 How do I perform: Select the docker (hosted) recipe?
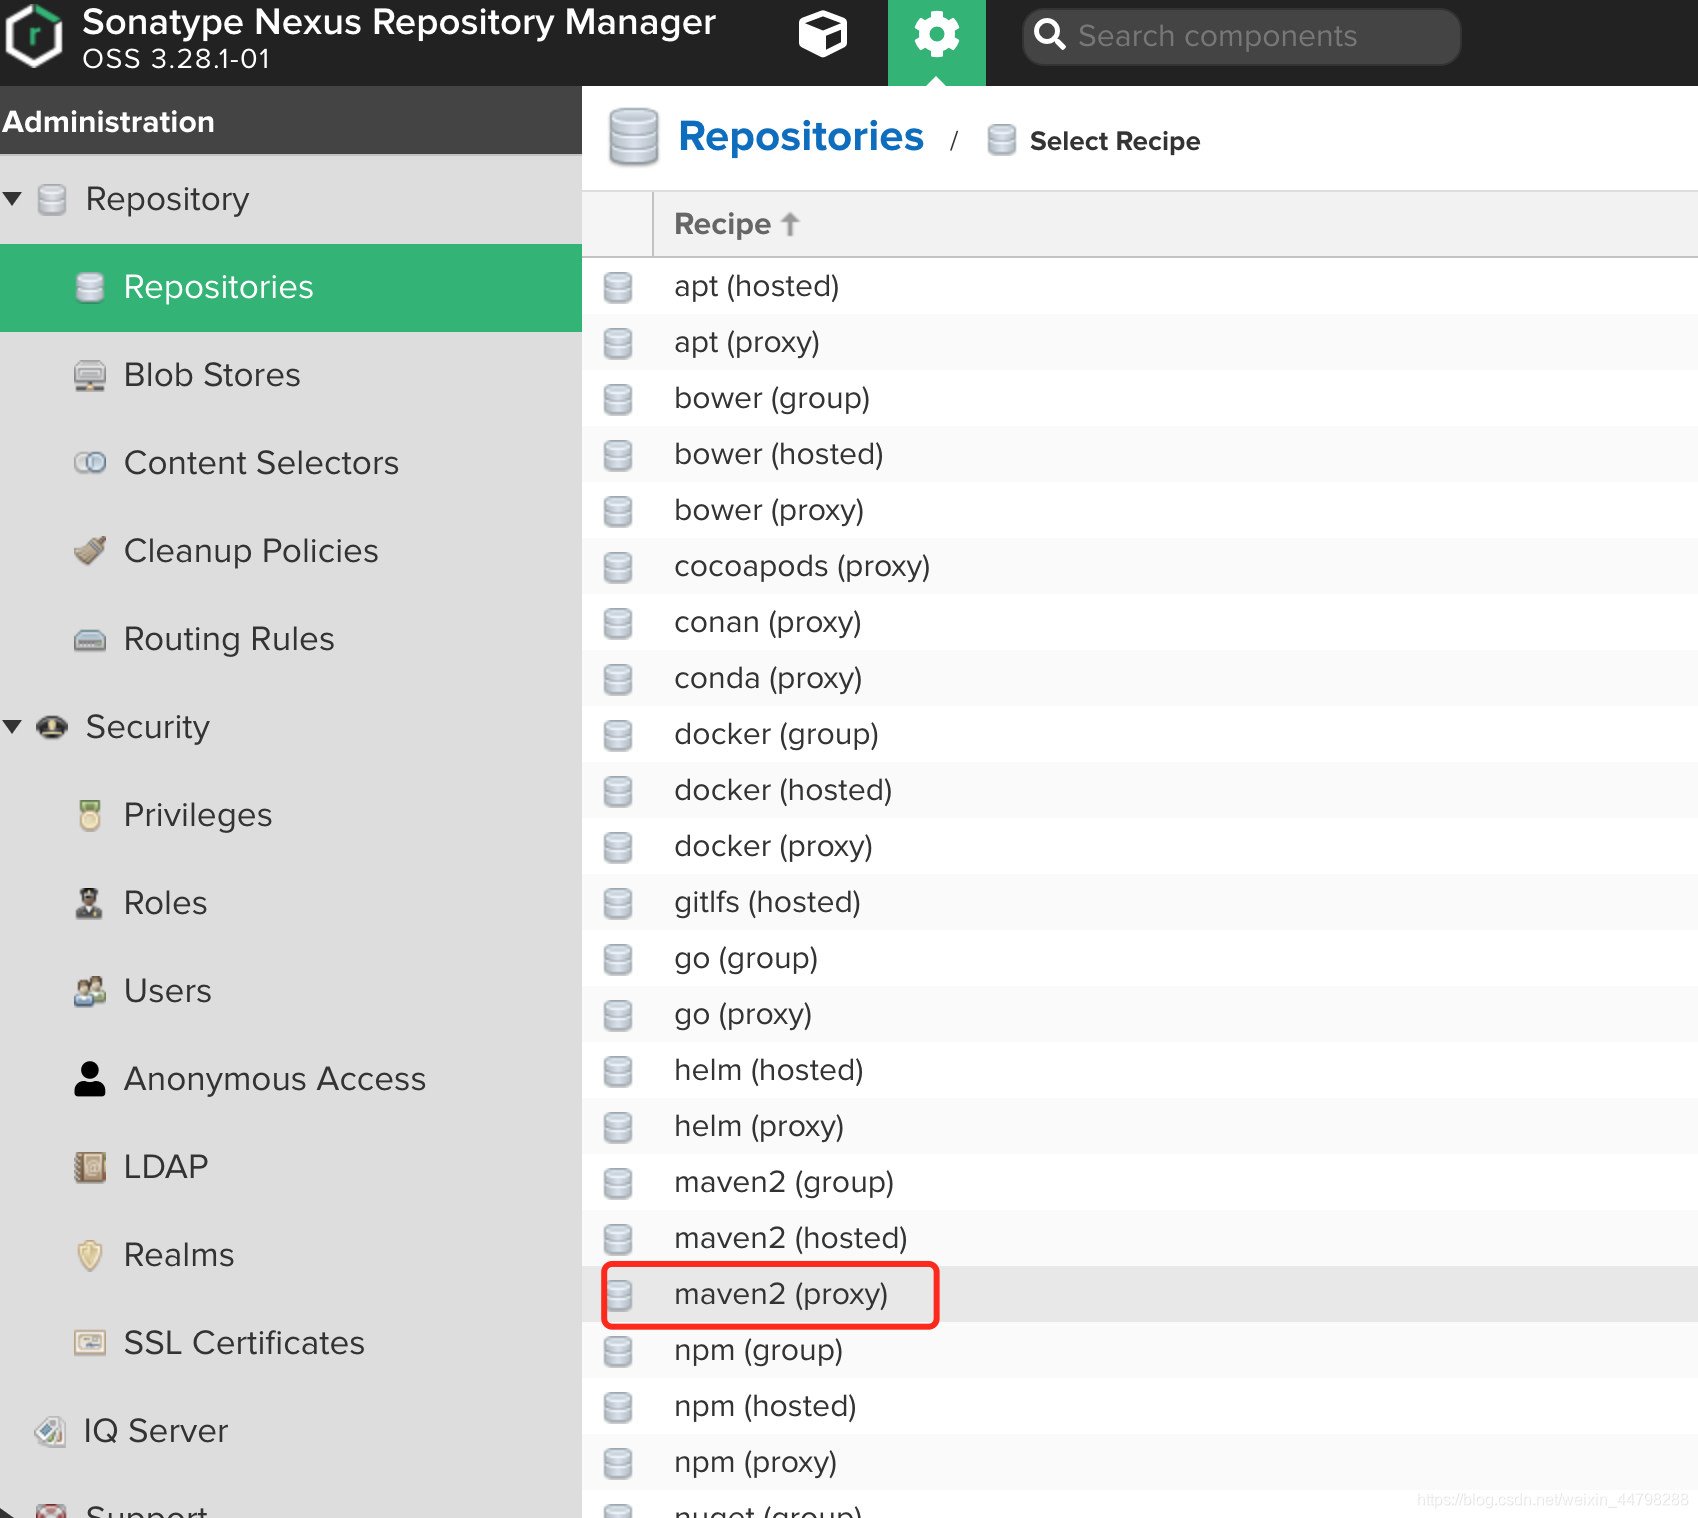pyautogui.click(x=1140, y=790)
